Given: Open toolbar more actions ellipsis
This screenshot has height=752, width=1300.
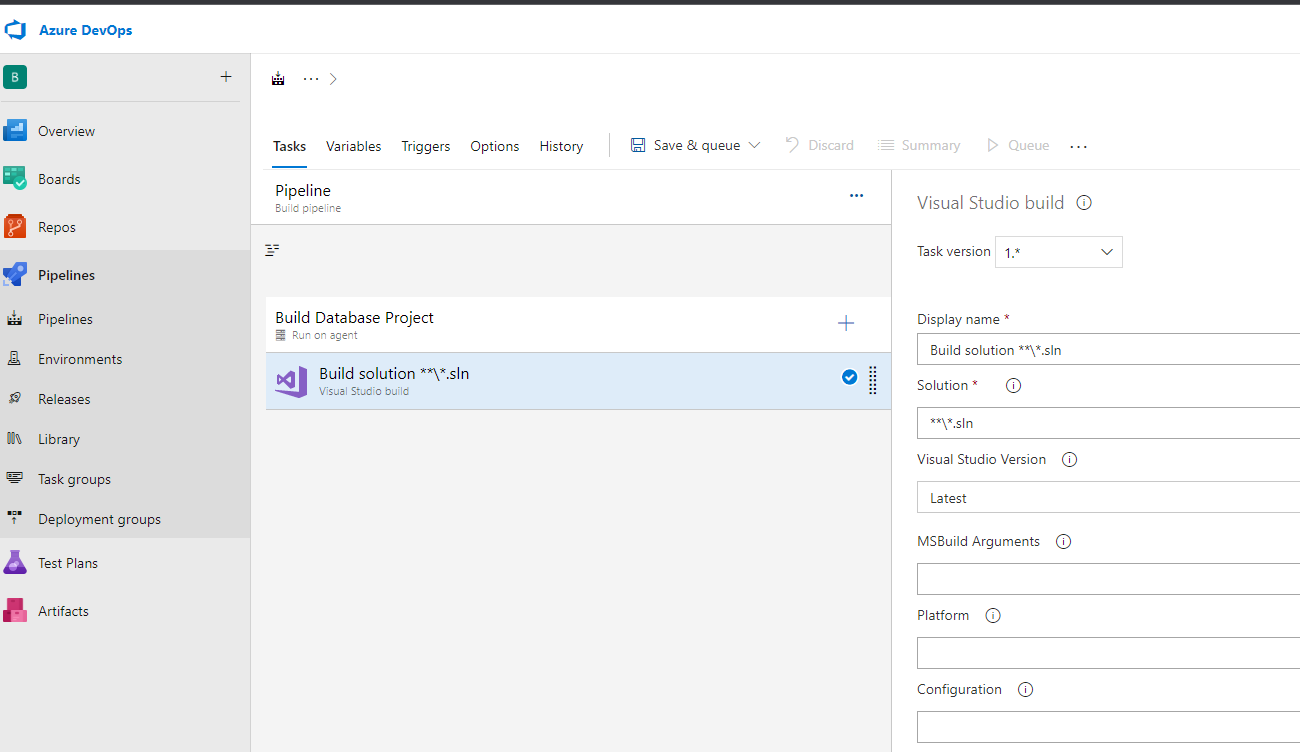Looking at the screenshot, I should 1078,146.
